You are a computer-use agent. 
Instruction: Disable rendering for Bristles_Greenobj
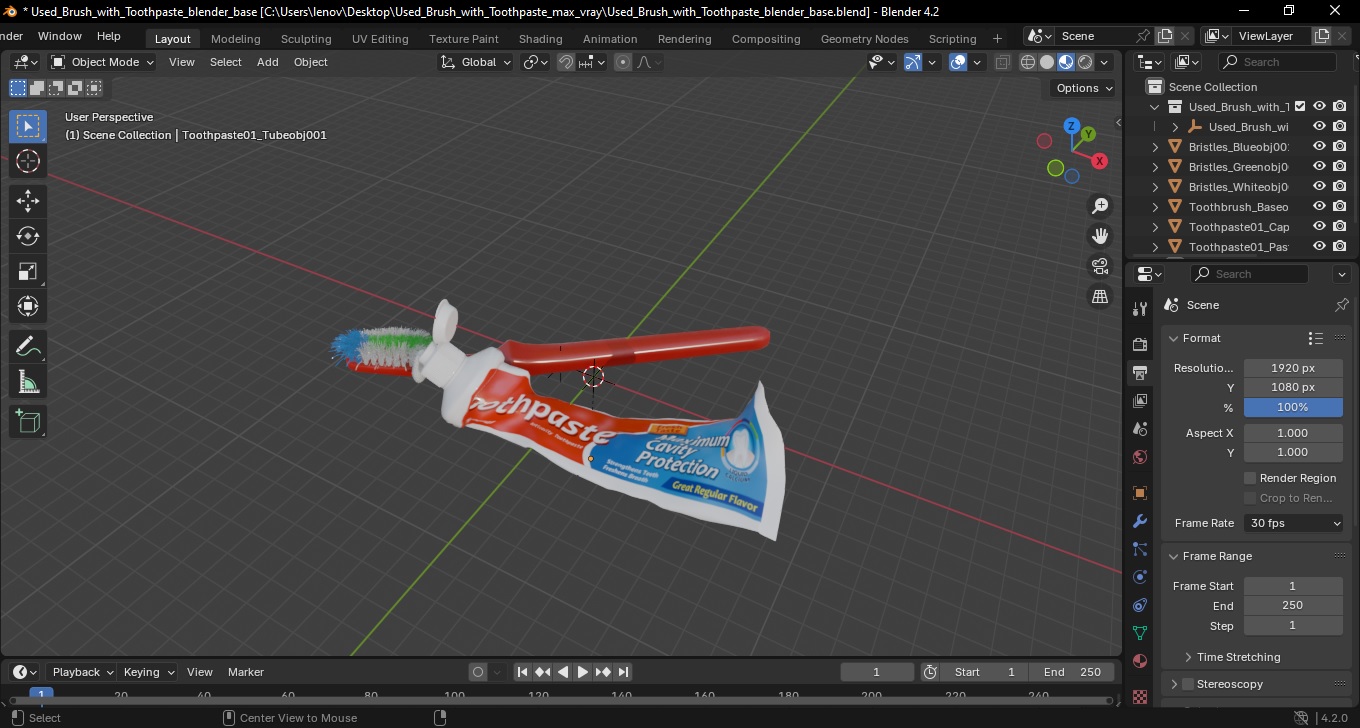pos(1340,167)
